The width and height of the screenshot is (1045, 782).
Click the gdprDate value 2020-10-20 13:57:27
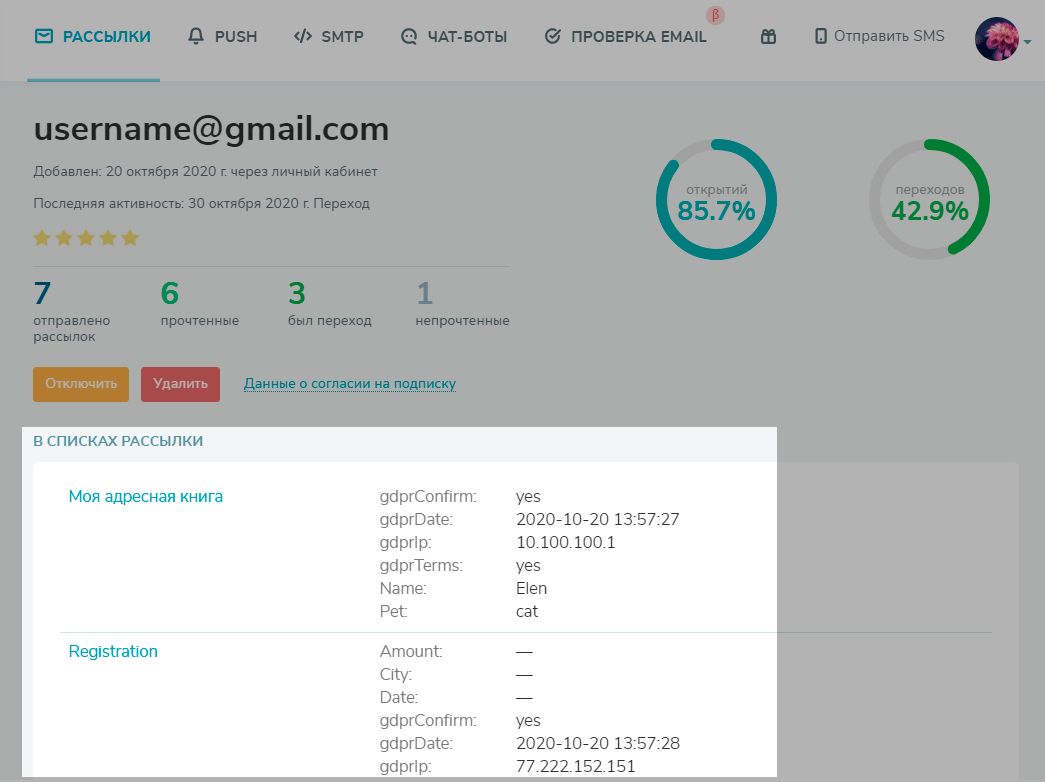point(598,519)
